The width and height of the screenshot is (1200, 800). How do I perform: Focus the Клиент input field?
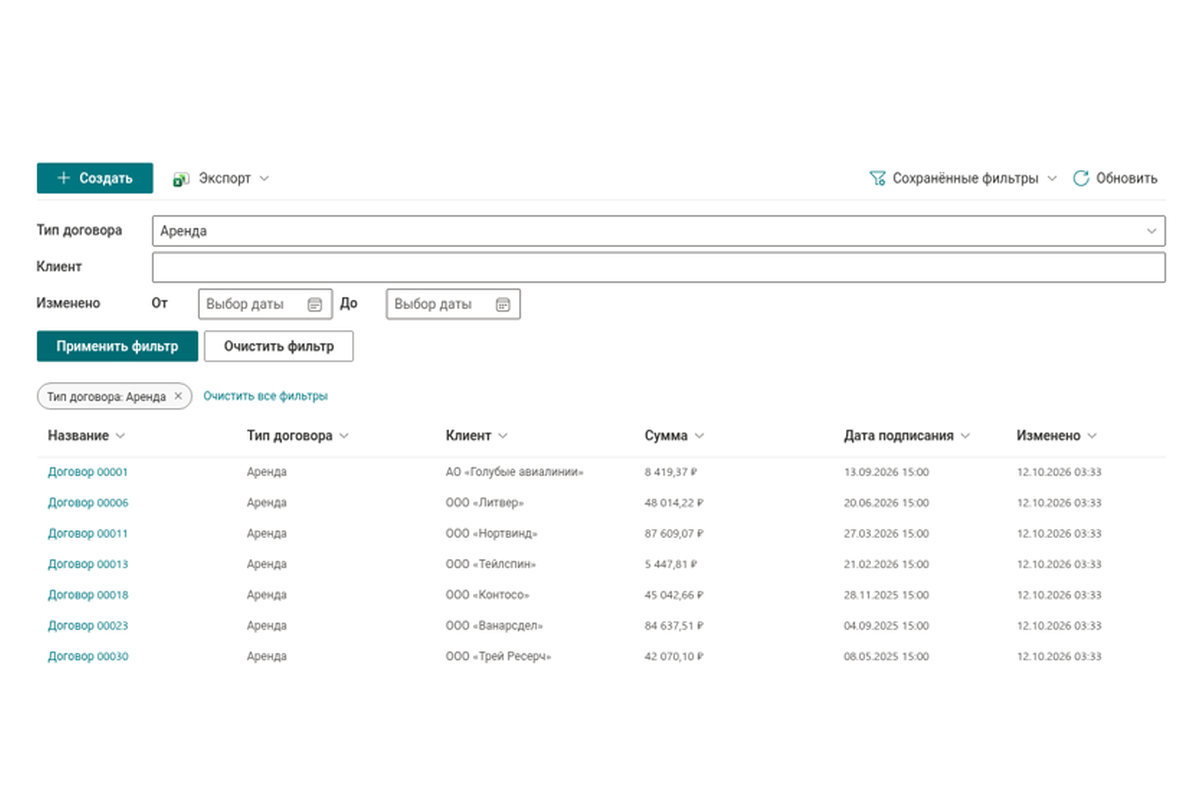[659, 268]
